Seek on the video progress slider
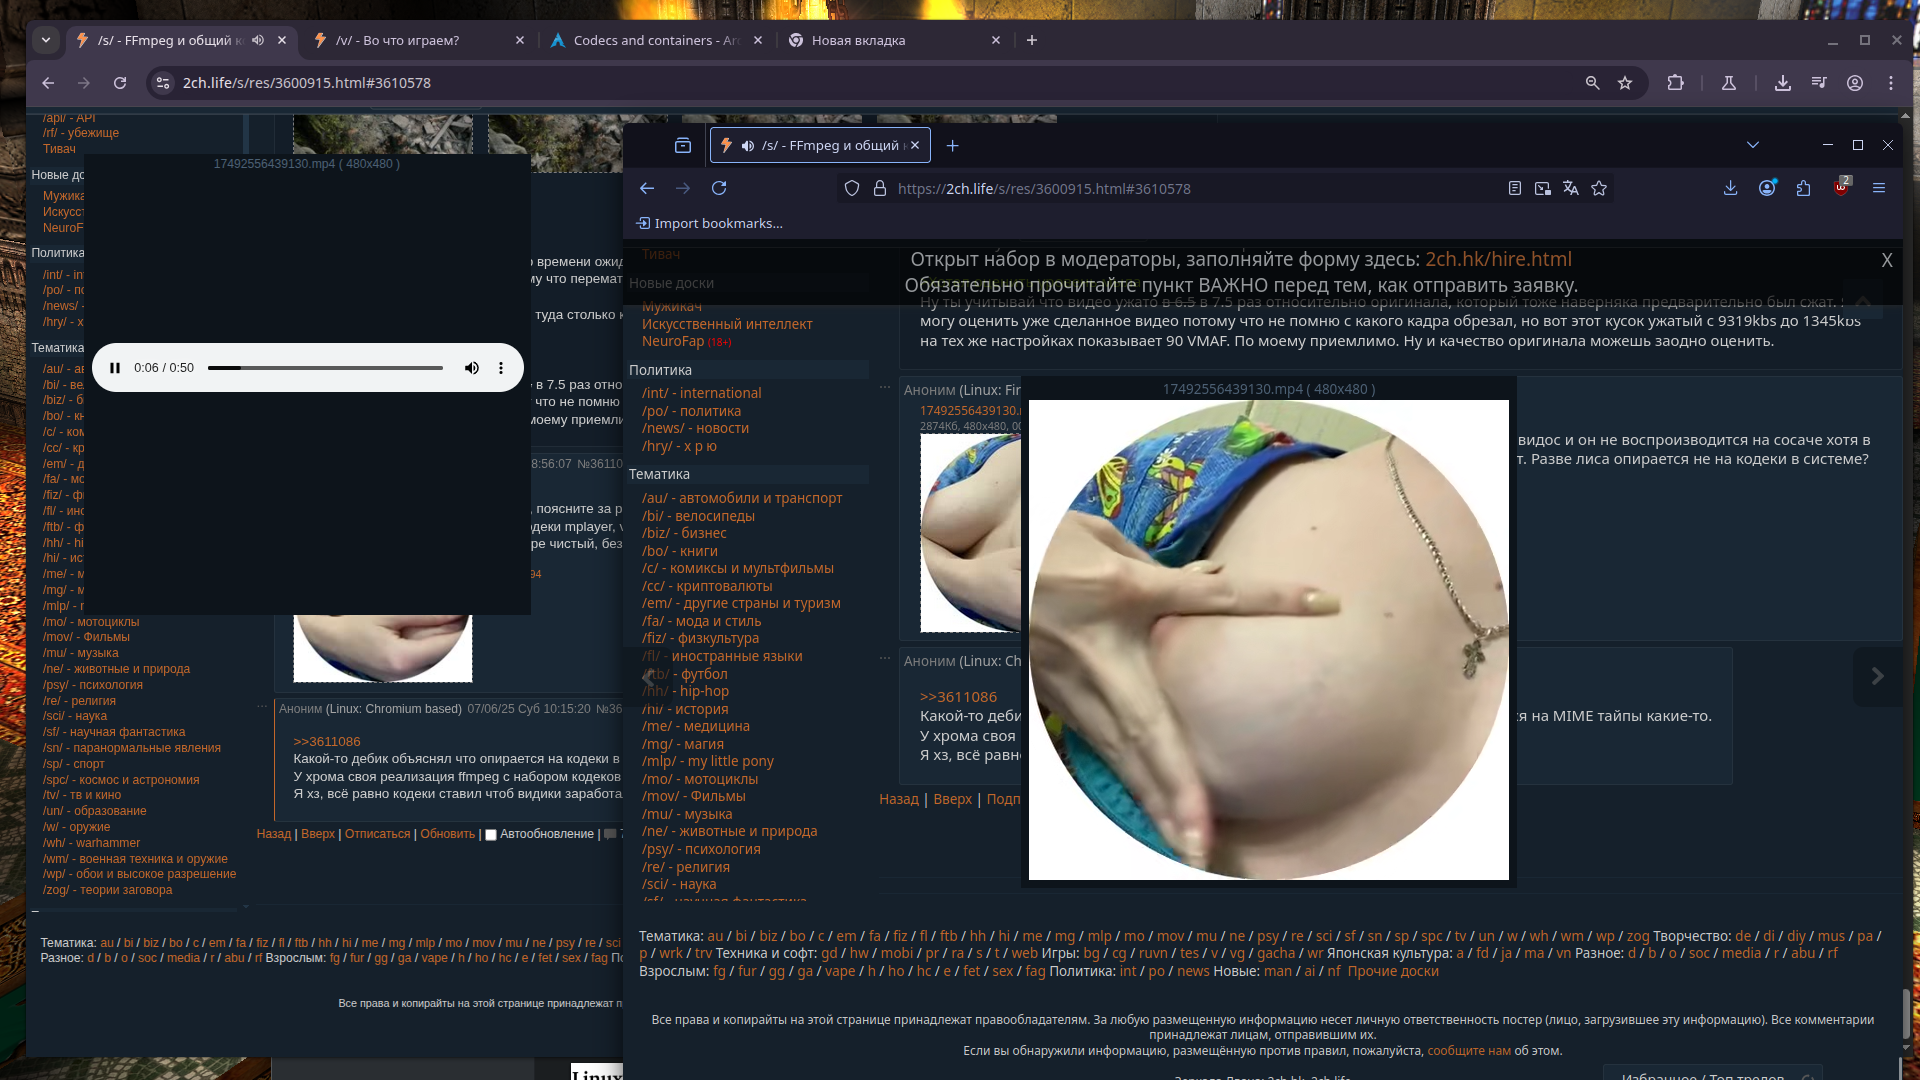The height and width of the screenshot is (1080, 1920). [325, 368]
